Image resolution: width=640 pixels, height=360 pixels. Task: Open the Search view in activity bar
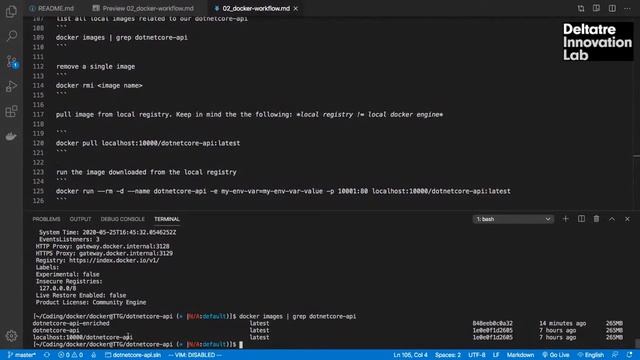click(x=11, y=36)
